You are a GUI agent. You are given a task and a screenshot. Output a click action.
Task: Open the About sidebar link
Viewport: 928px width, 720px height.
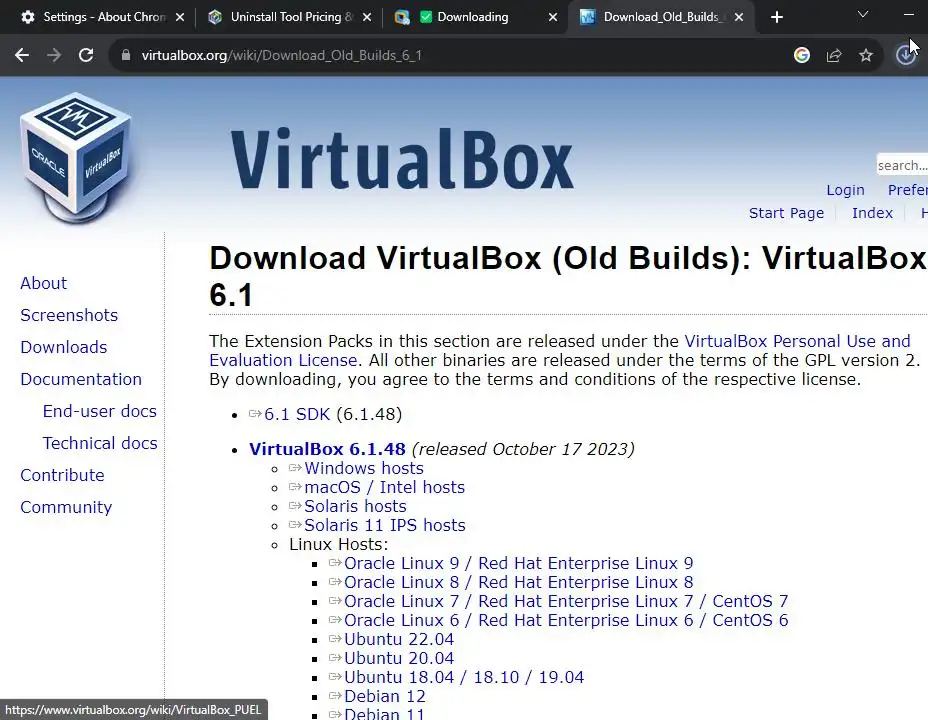click(43, 283)
